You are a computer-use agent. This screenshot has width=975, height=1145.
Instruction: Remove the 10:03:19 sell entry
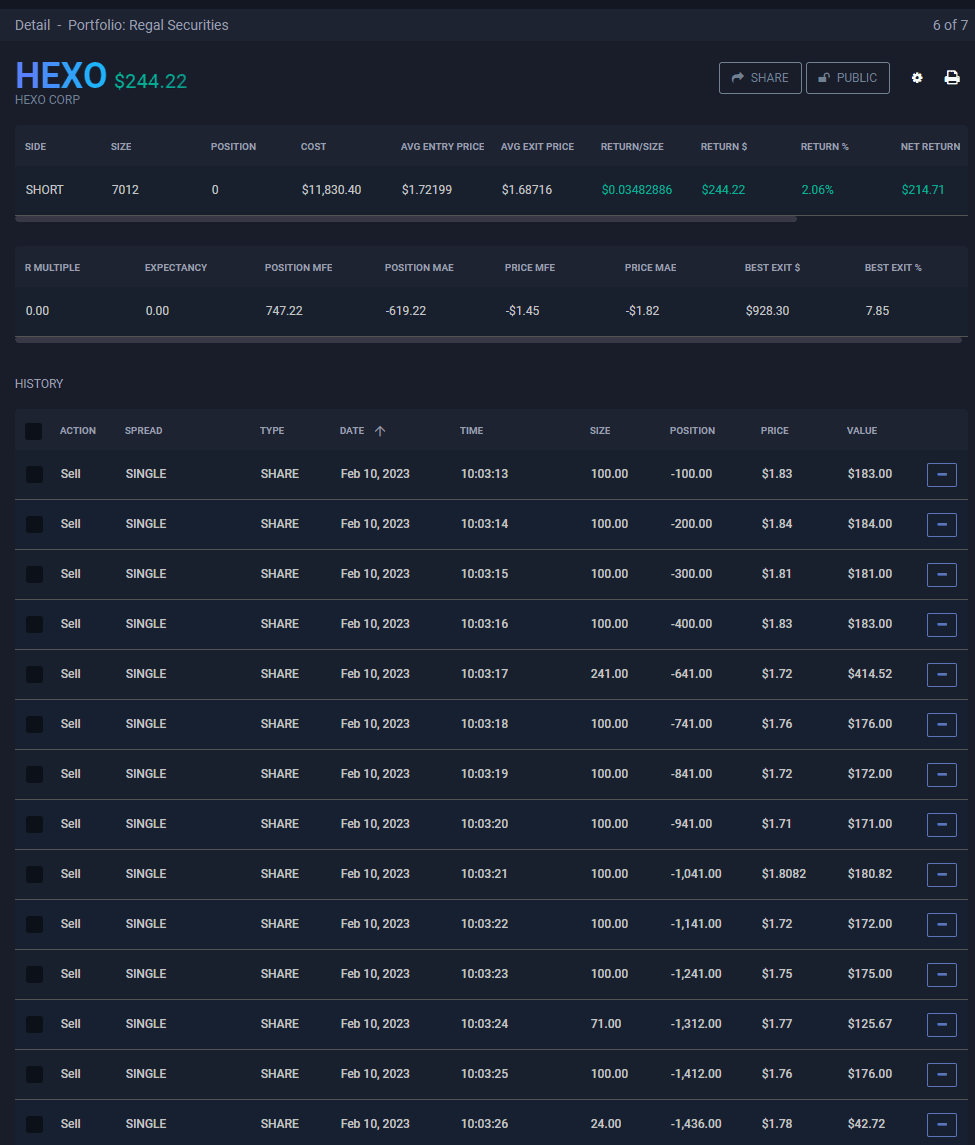pos(941,775)
